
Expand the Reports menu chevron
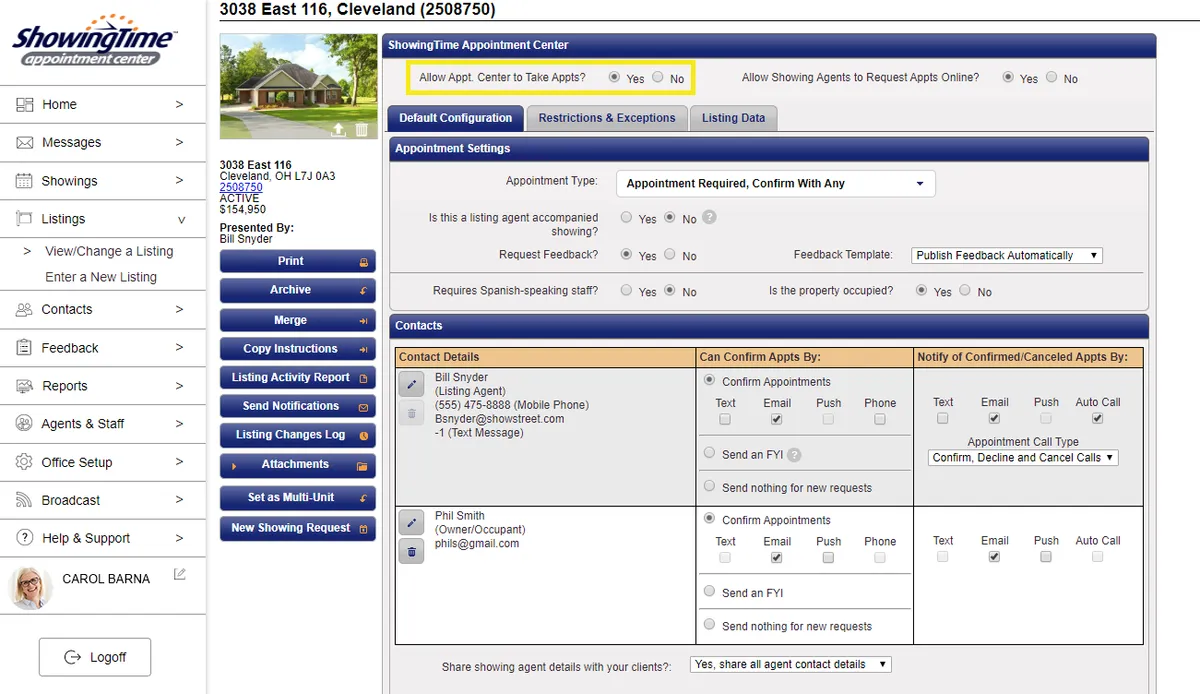[180, 385]
